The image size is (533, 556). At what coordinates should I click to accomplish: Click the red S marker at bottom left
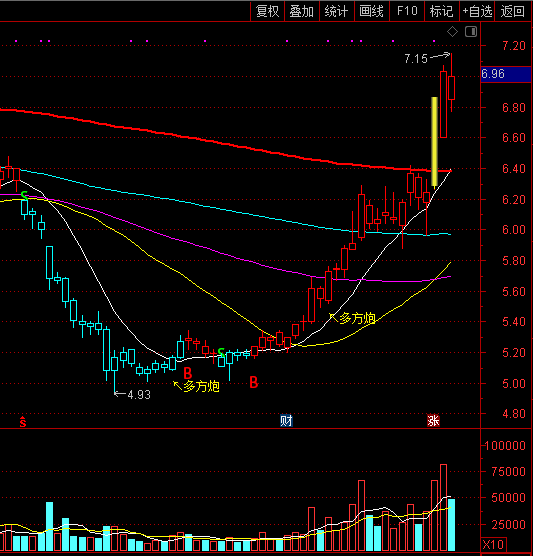(23, 422)
